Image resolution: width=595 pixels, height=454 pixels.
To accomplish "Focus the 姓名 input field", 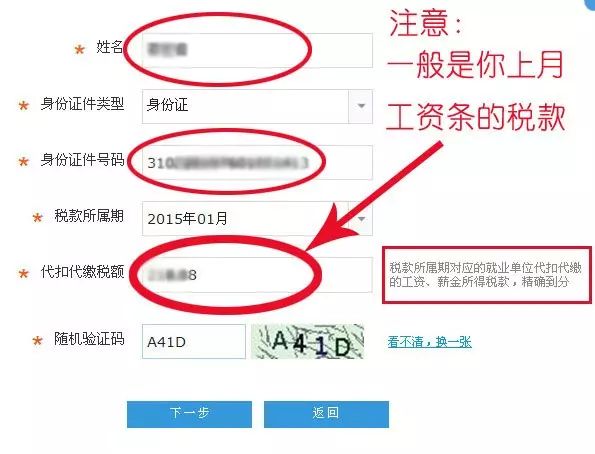I will tap(257, 50).
